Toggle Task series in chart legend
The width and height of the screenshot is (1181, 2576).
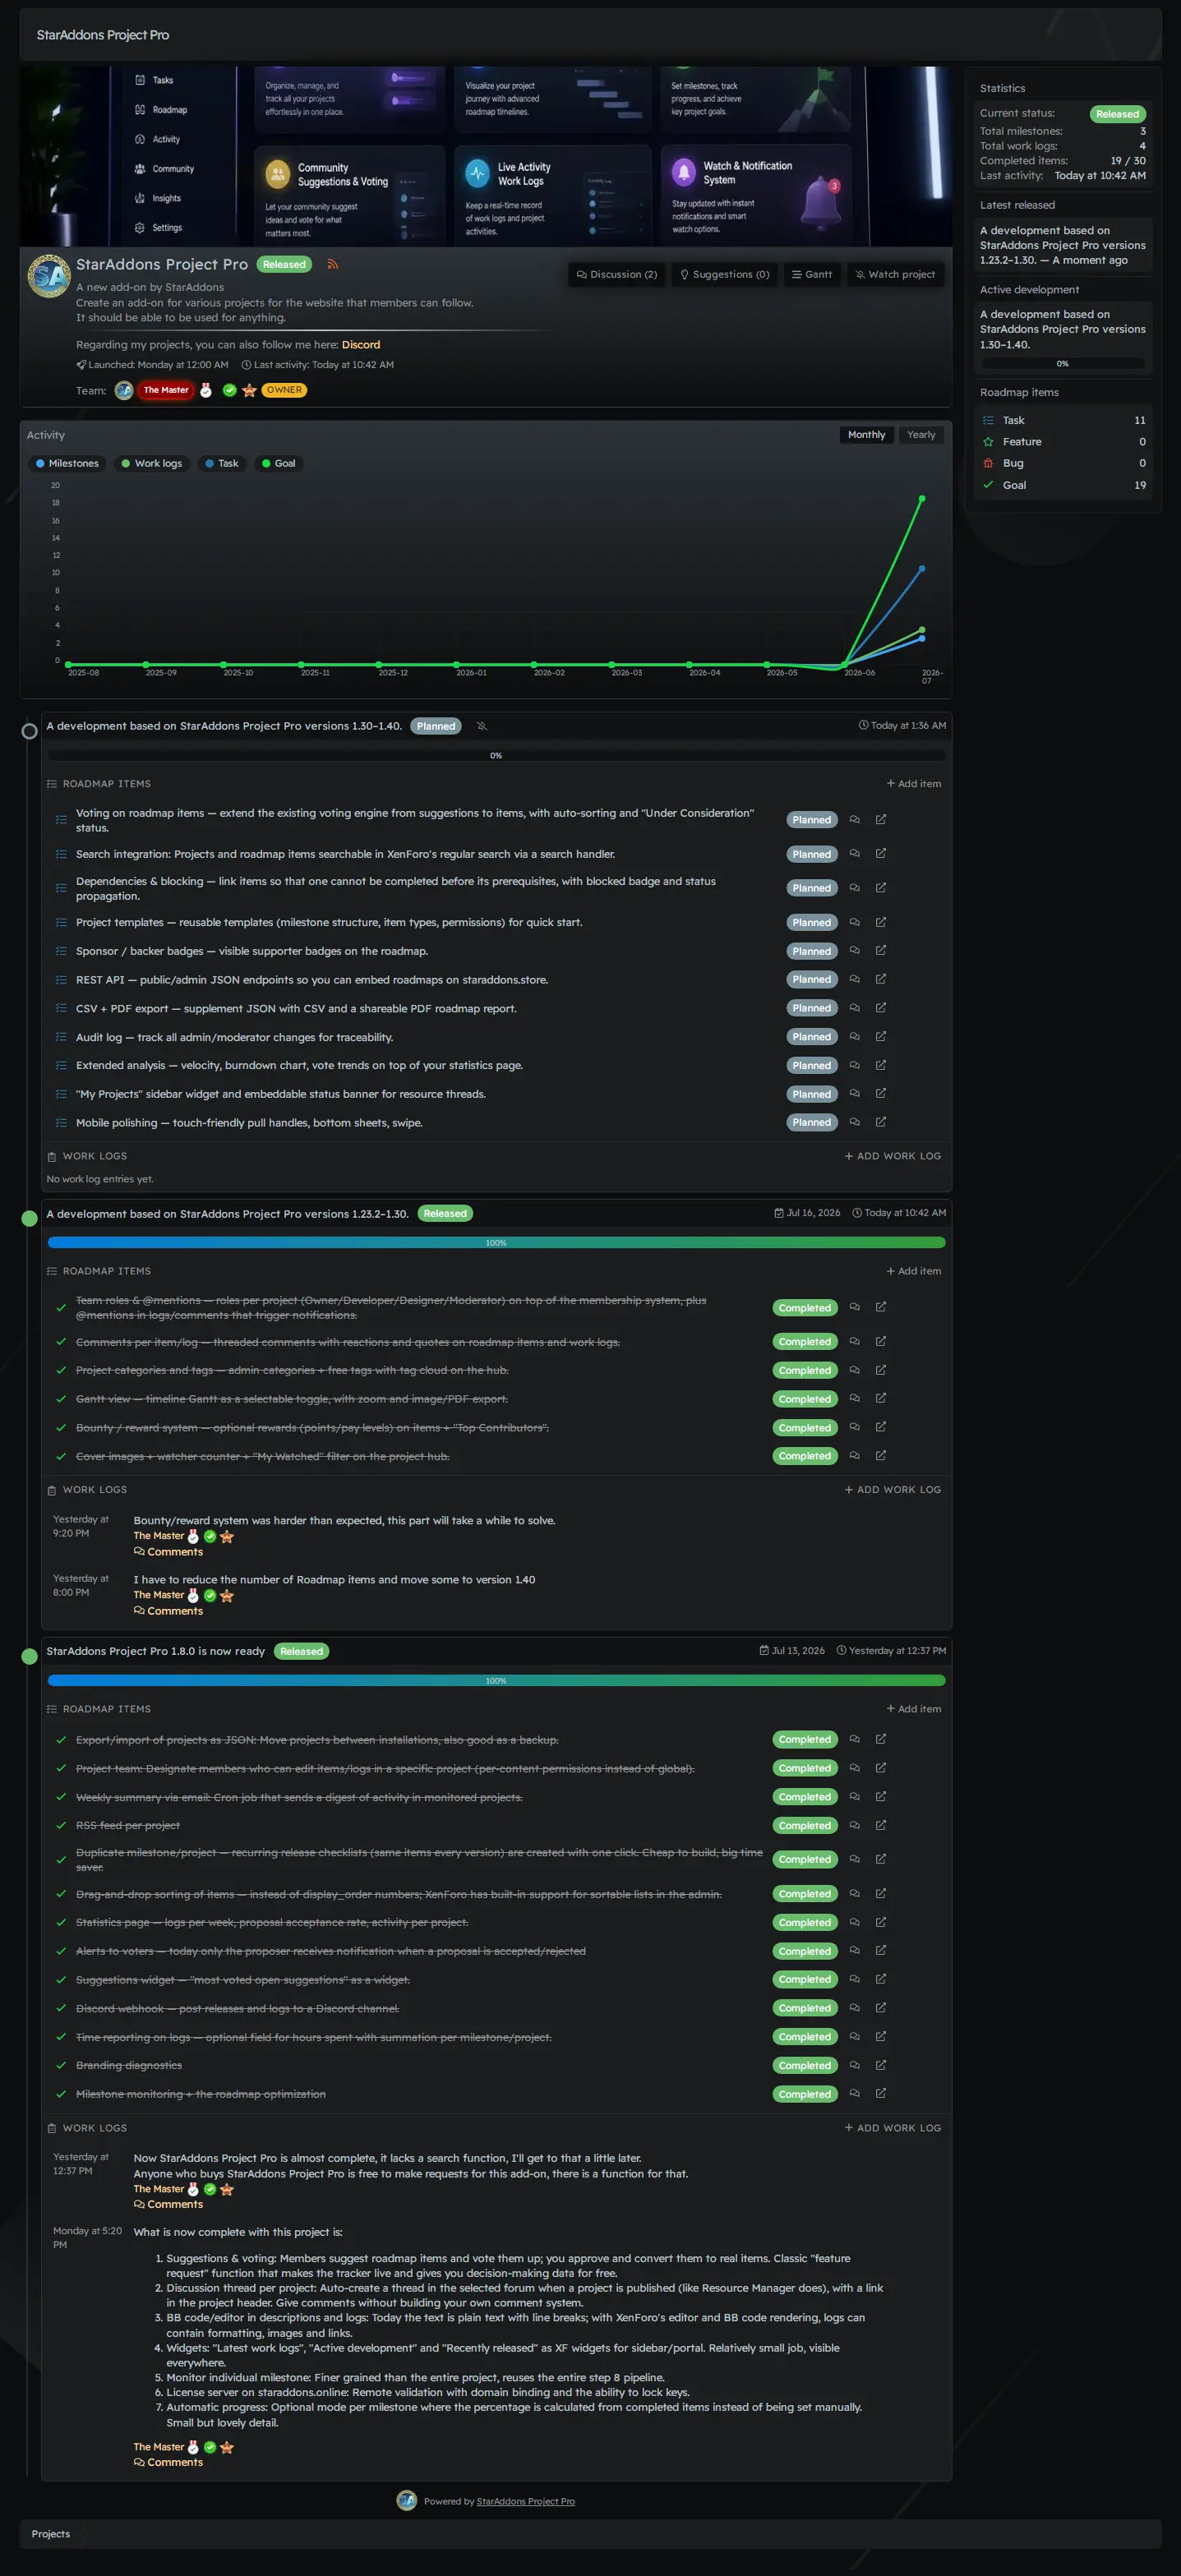tap(221, 463)
